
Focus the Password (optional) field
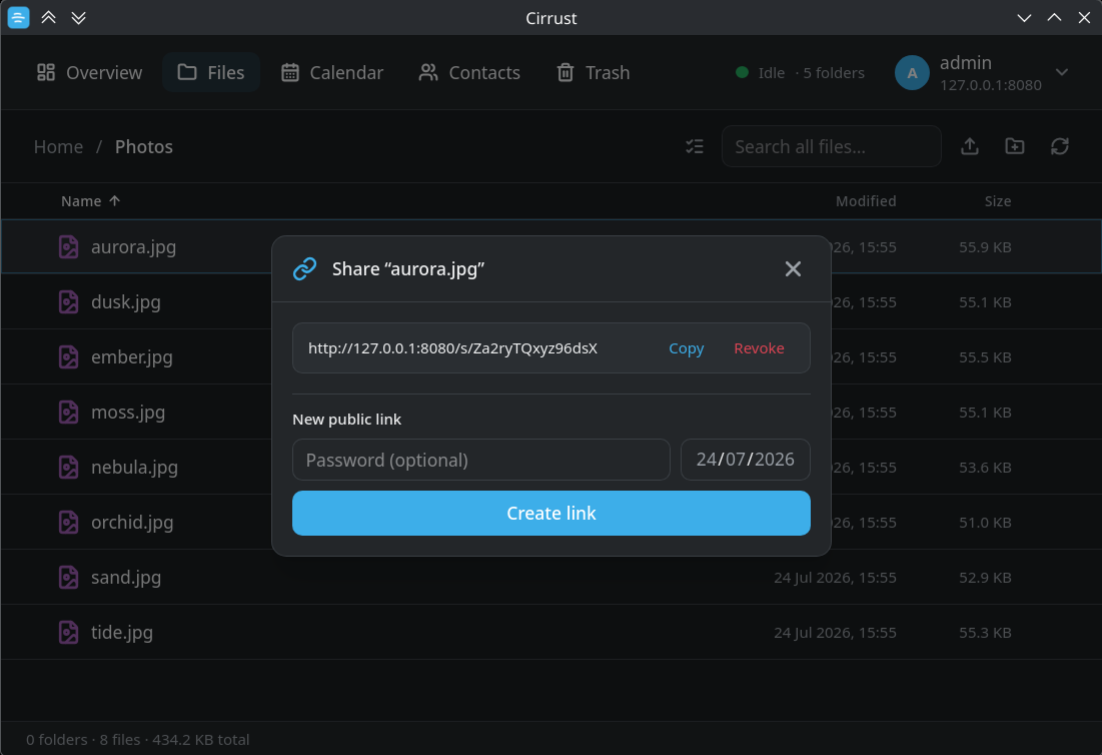tap(481, 460)
